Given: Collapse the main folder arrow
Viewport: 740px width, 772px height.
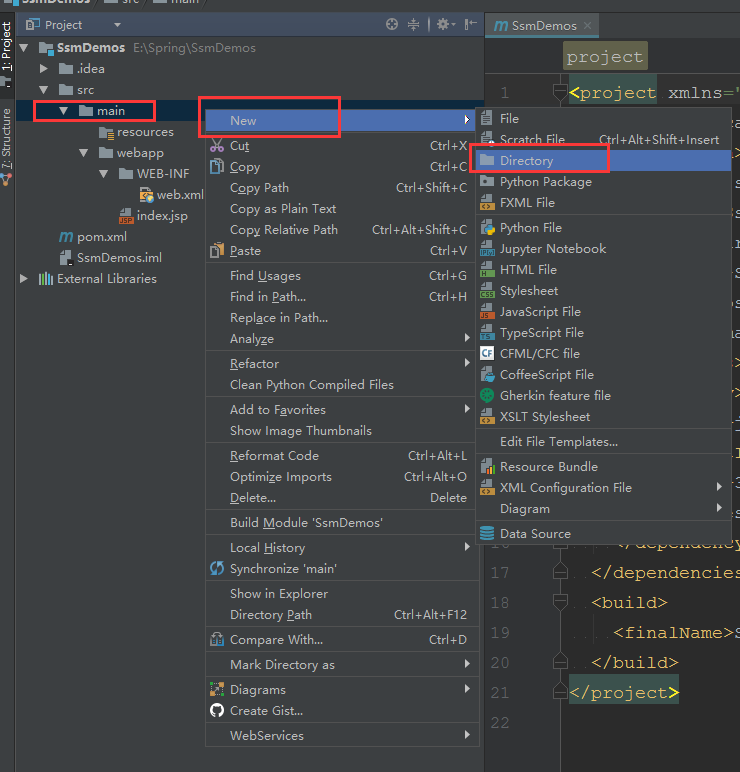Looking at the screenshot, I should click(64, 111).
